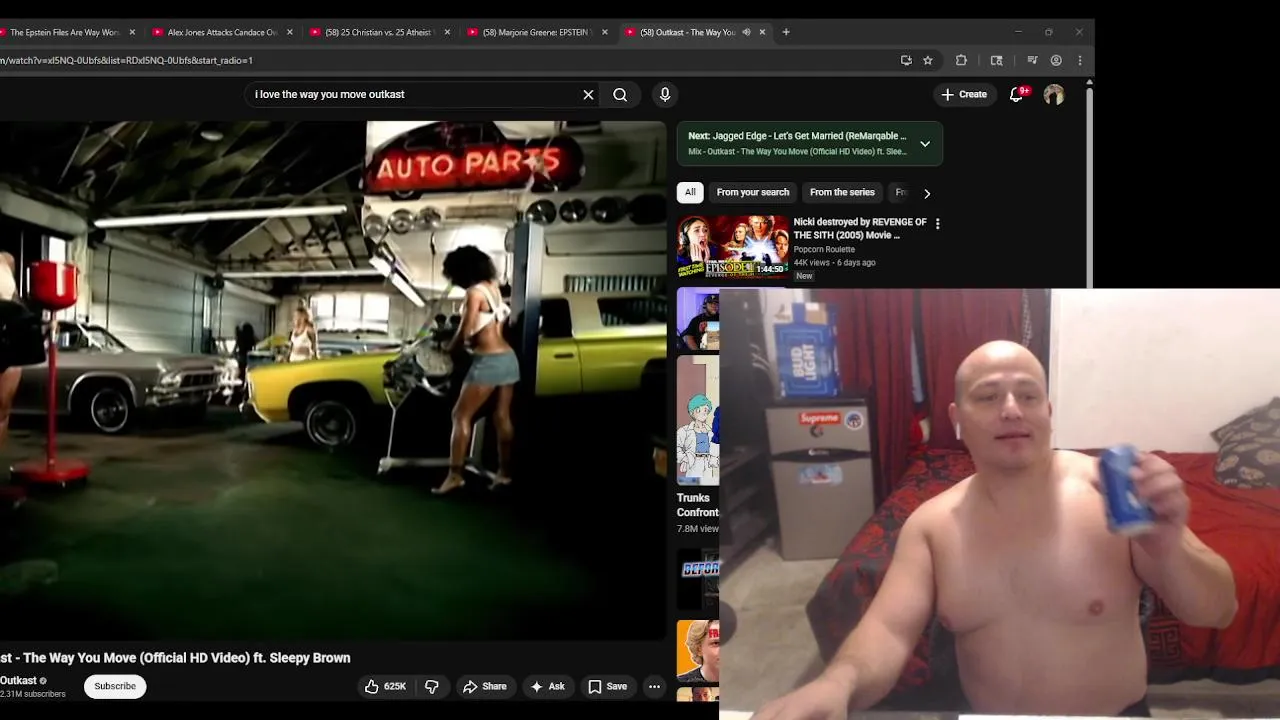Switch to The Epstein Files tab
Image resolution: width=1280 pixels, height=720 pixels.
coord(65,32)
